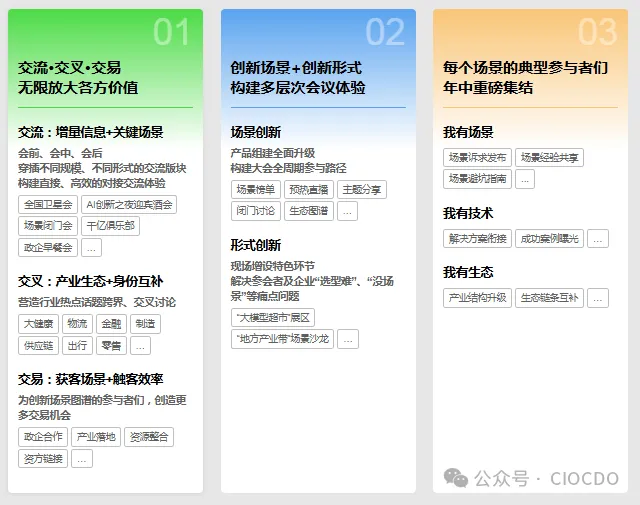640x505 pixels.
Task: Expand the ellipsis after 场景避坑指南
Action: point(525,179)
